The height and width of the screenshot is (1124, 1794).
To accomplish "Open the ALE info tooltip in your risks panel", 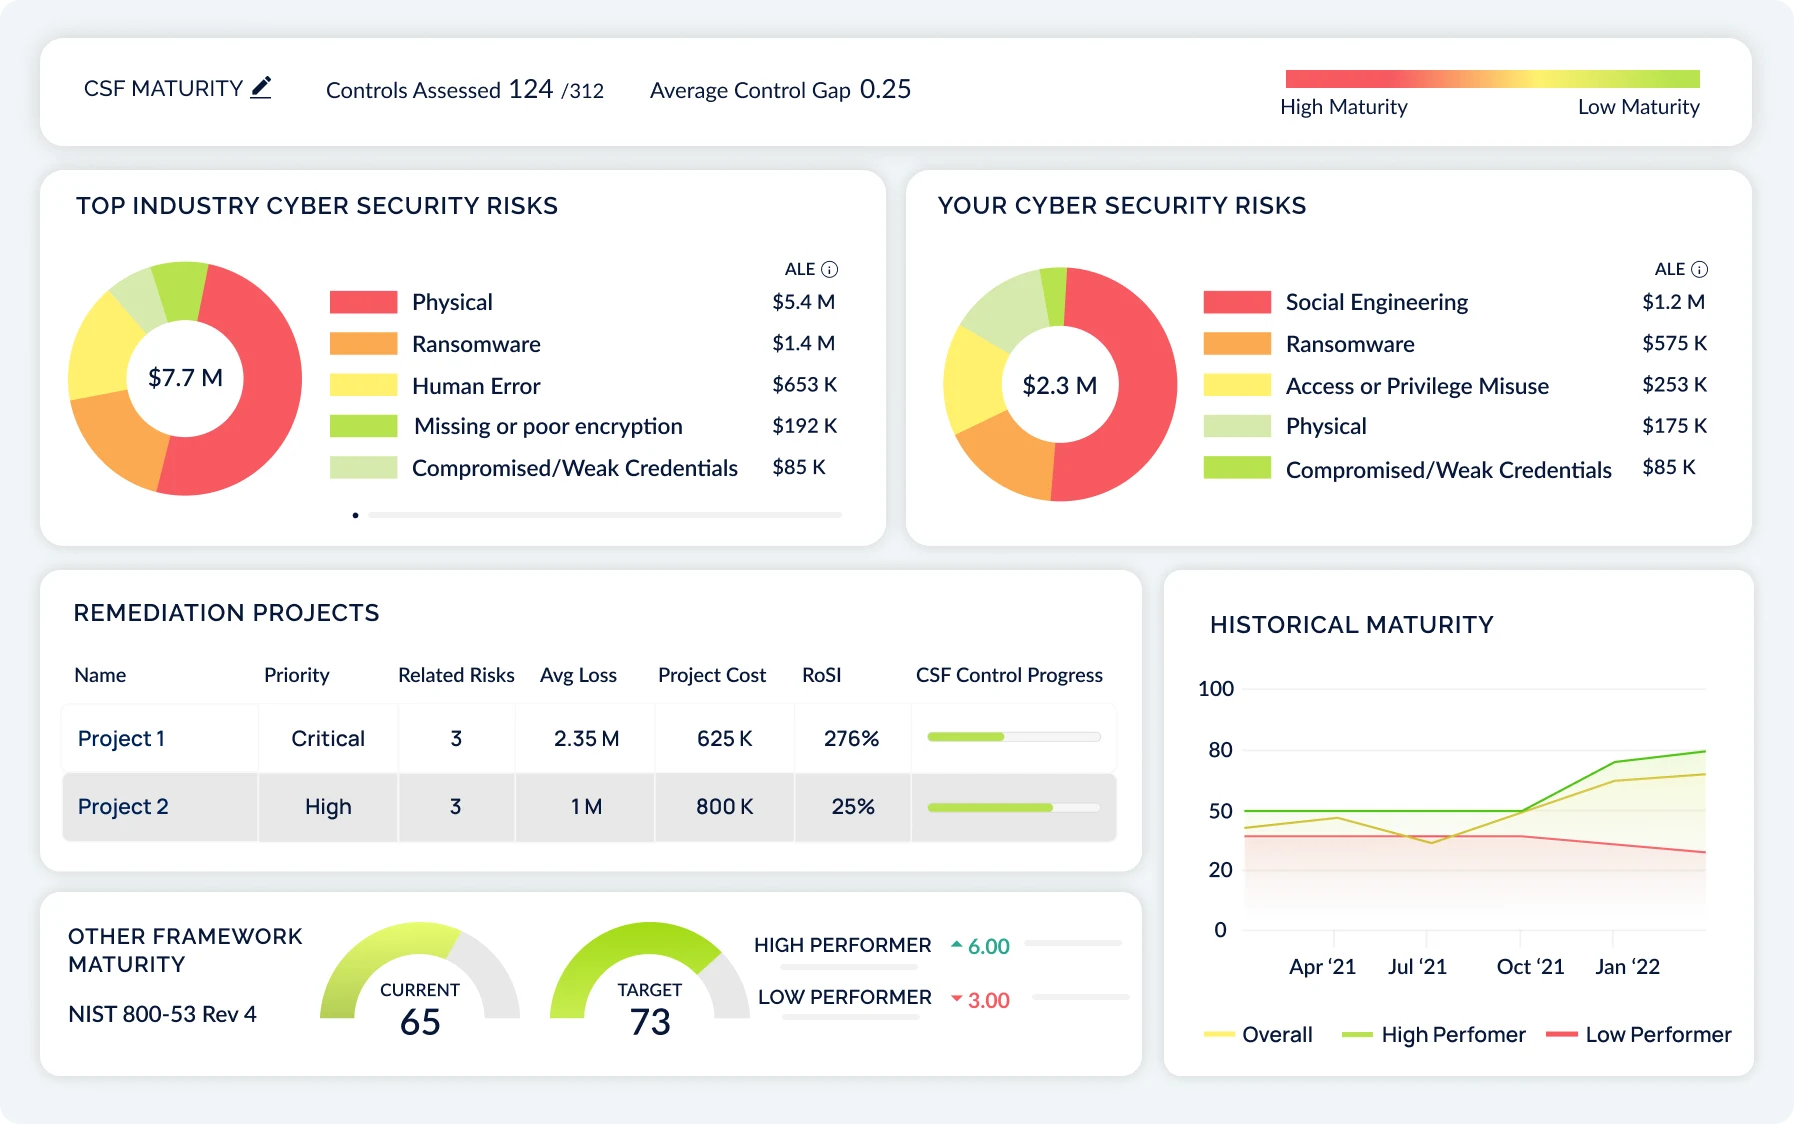I will pyautogui.click(x=1700, y=268).
